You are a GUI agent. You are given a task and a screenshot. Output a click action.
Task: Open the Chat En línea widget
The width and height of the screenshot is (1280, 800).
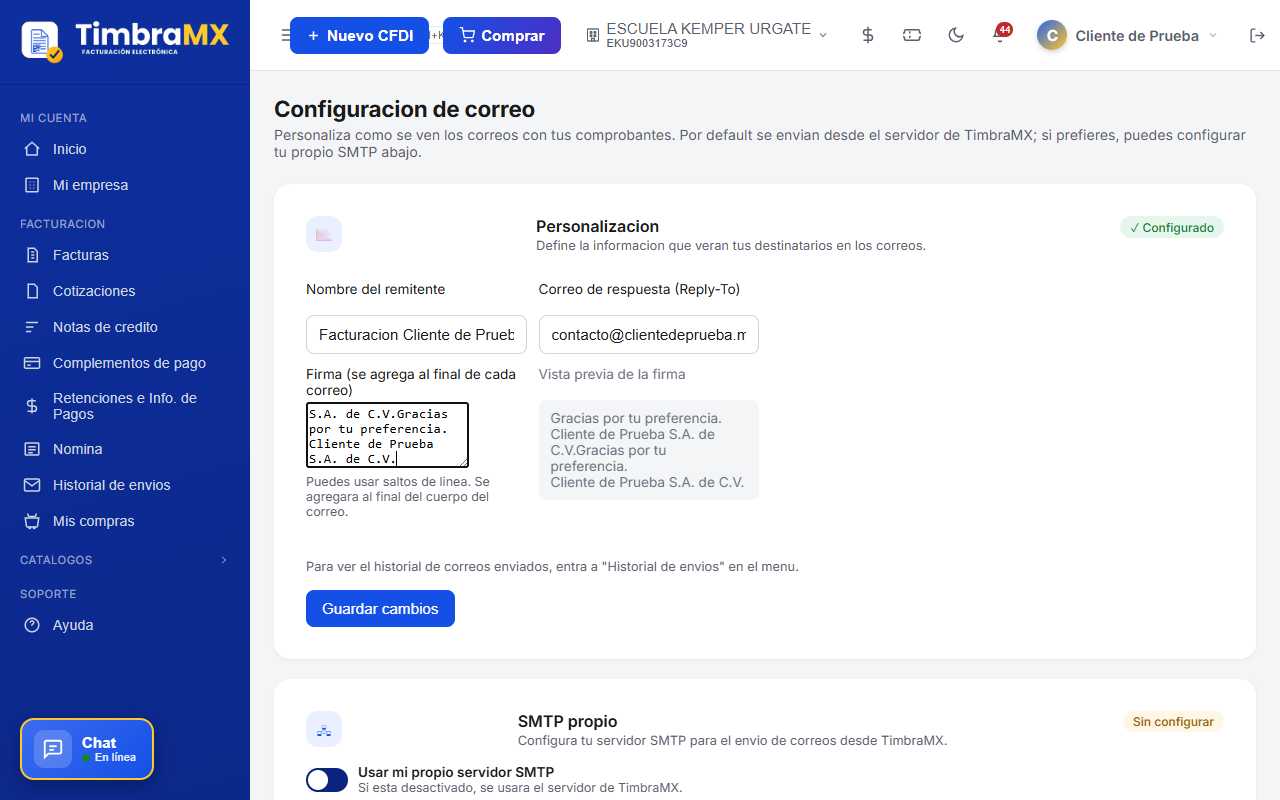click(87, 749)
